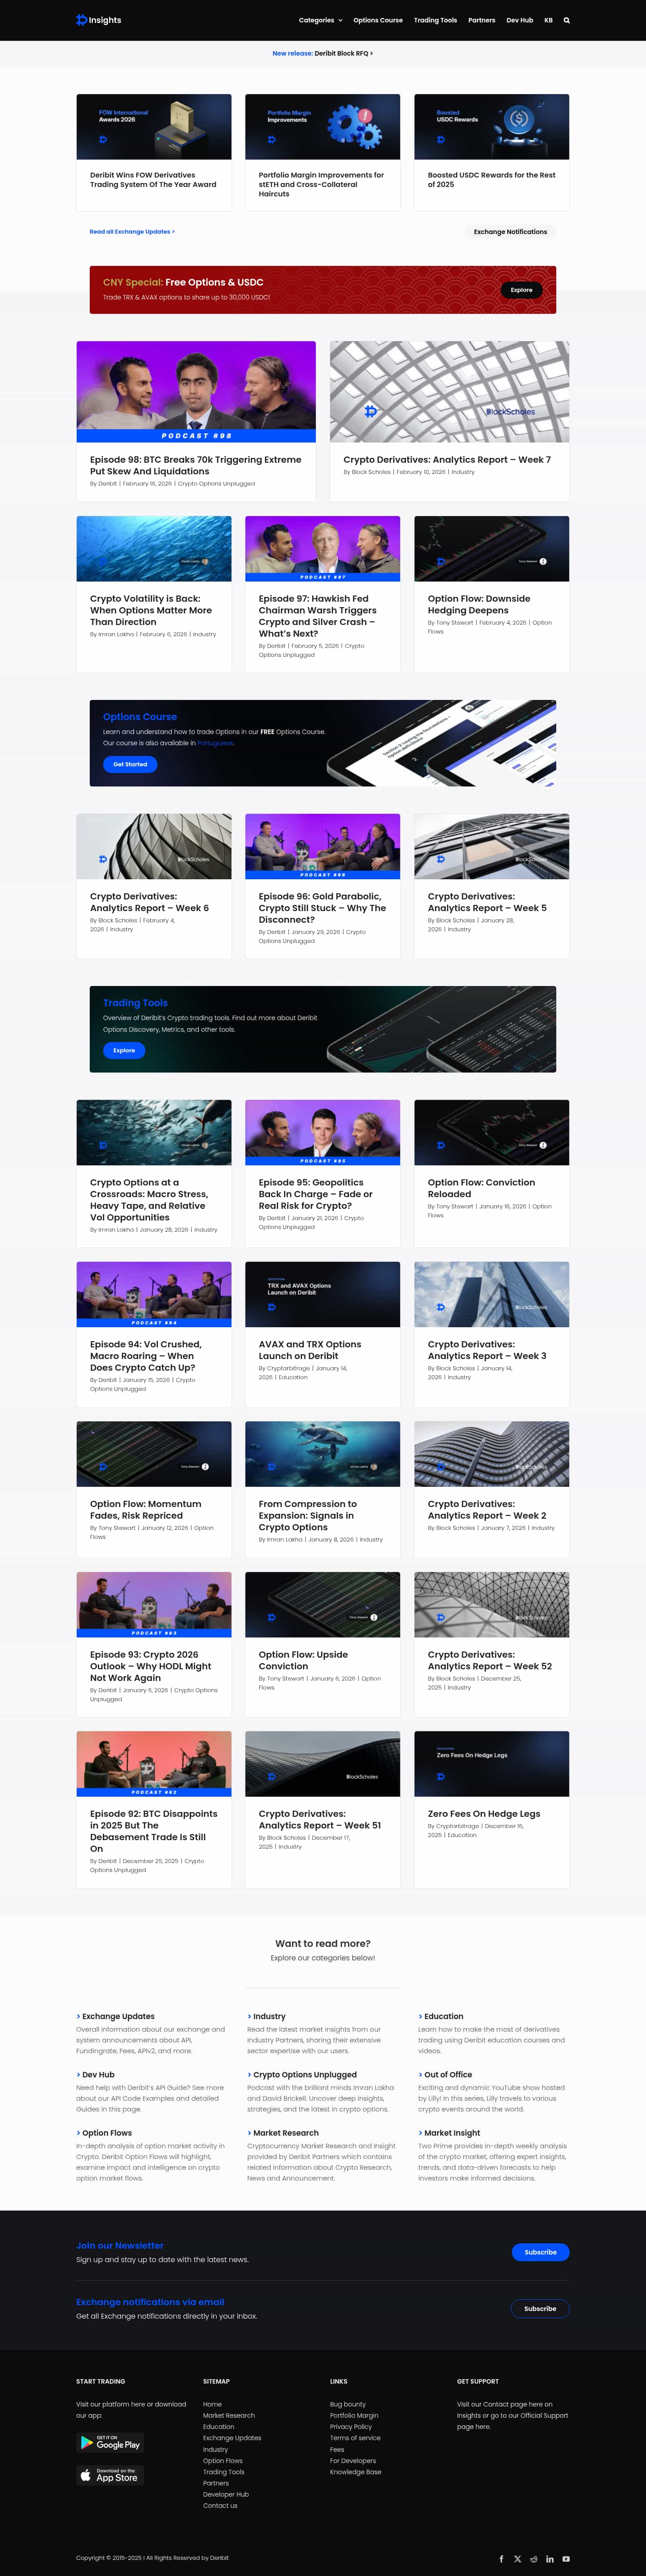
Task: Open Bug bounty footer link
Action: (348, 2404)
